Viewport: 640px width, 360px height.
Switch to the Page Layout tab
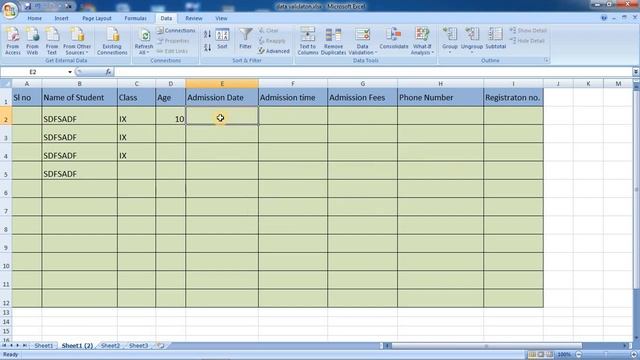tap(97, 18)
